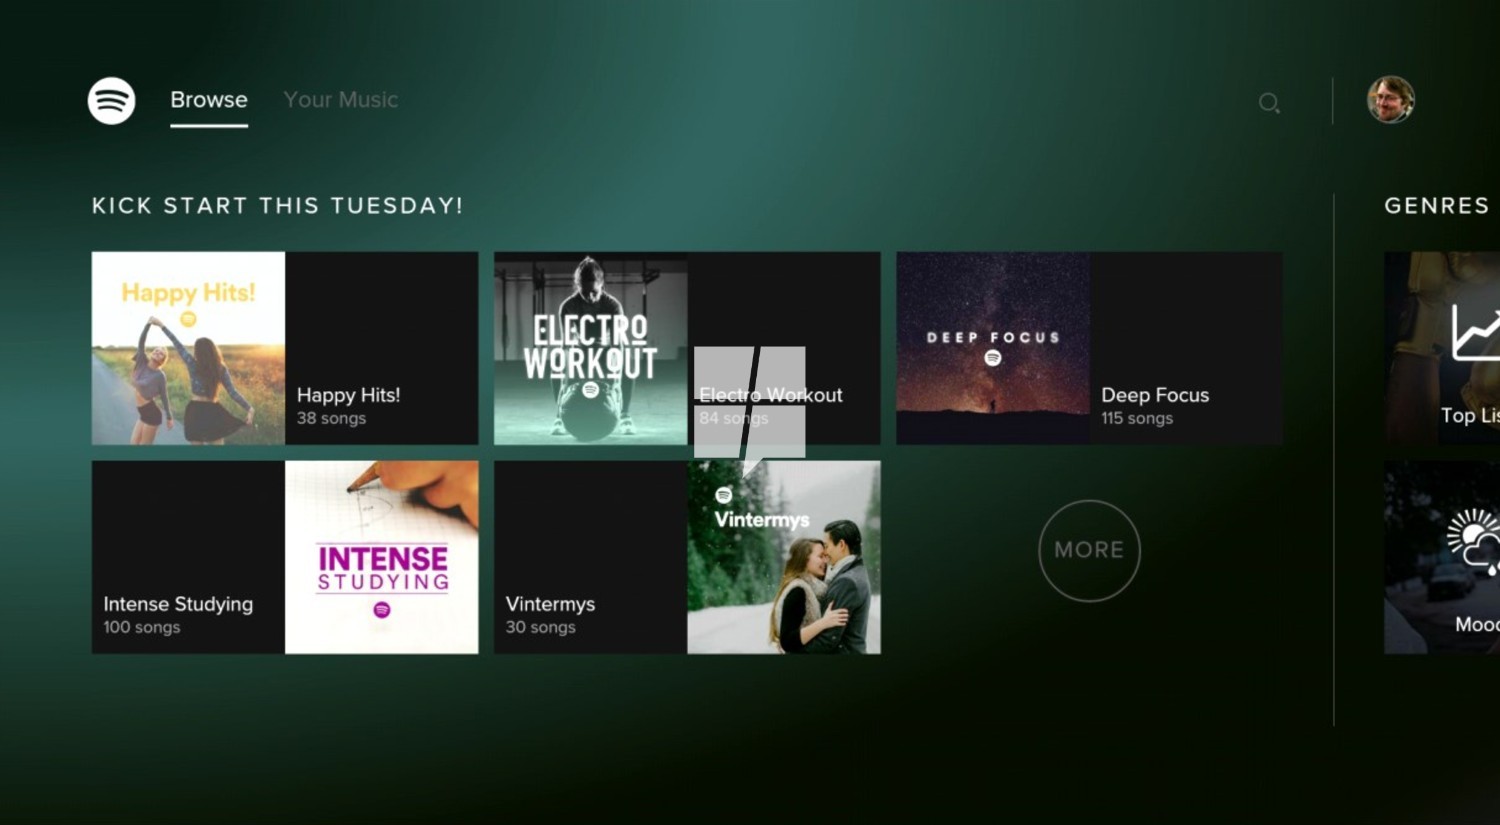Click the 115 songs label

tap(1137, 418)
